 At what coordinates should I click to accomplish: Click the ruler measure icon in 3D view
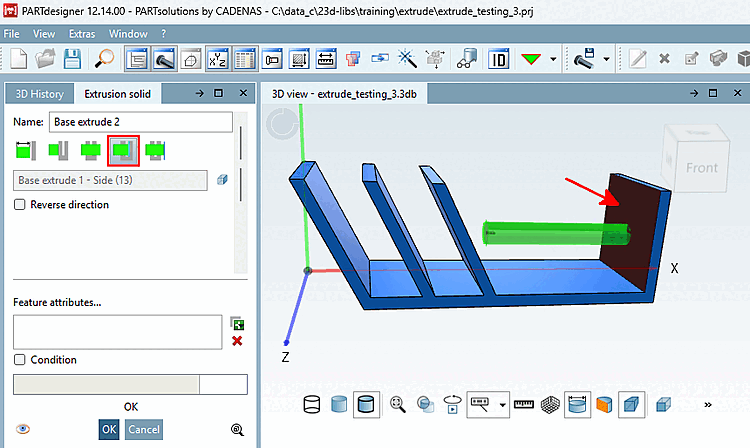pyautogui.click(x=524, y=404)
